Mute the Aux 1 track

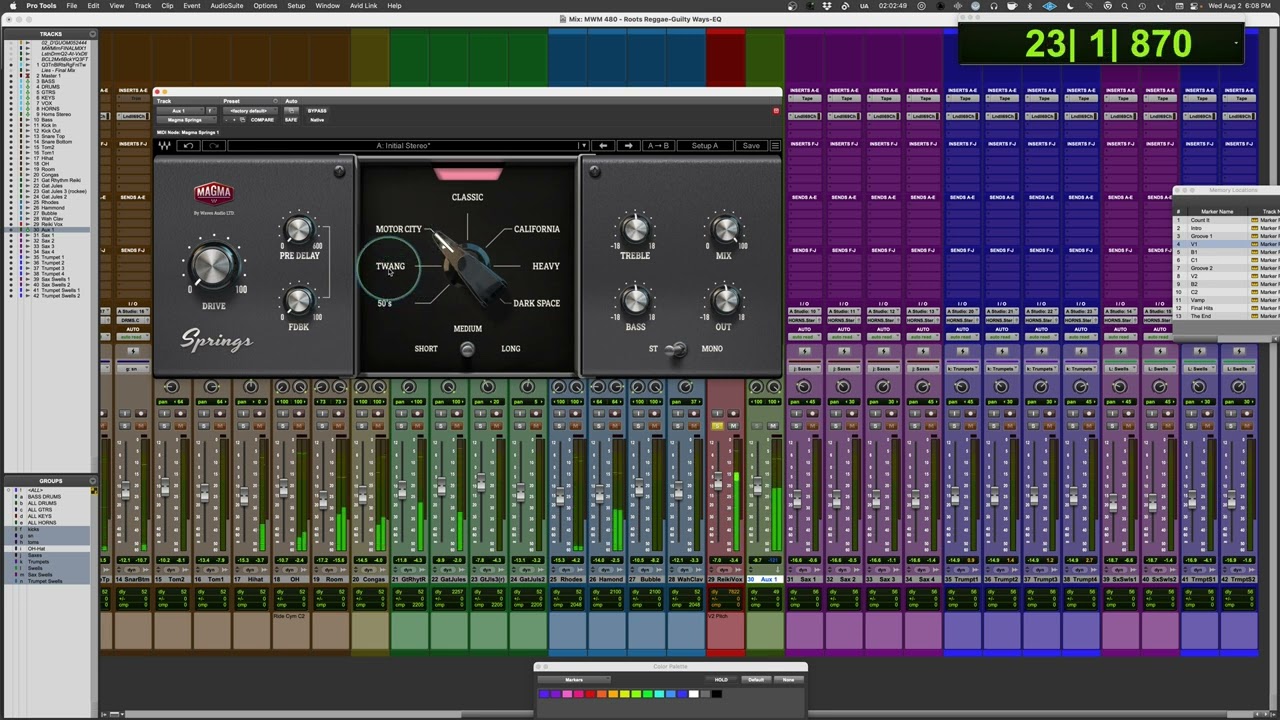pyautogui.click(x=773, y=426)
